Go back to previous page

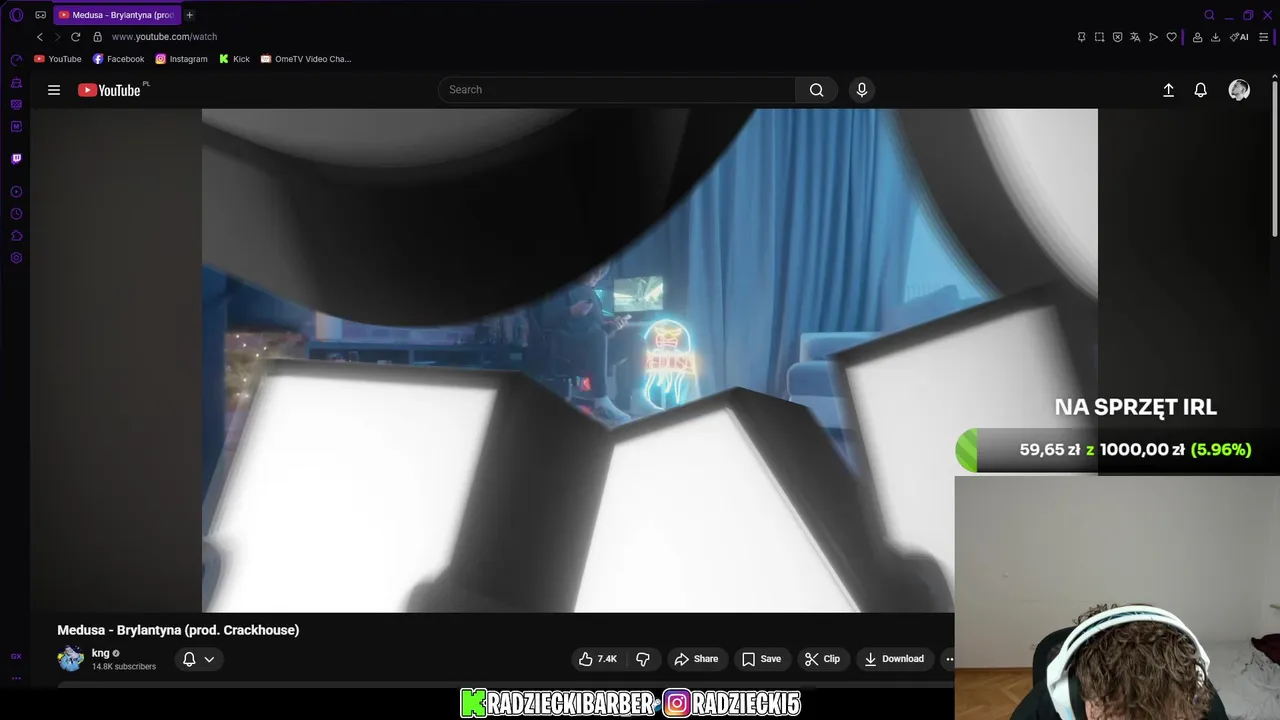point(40,37)
